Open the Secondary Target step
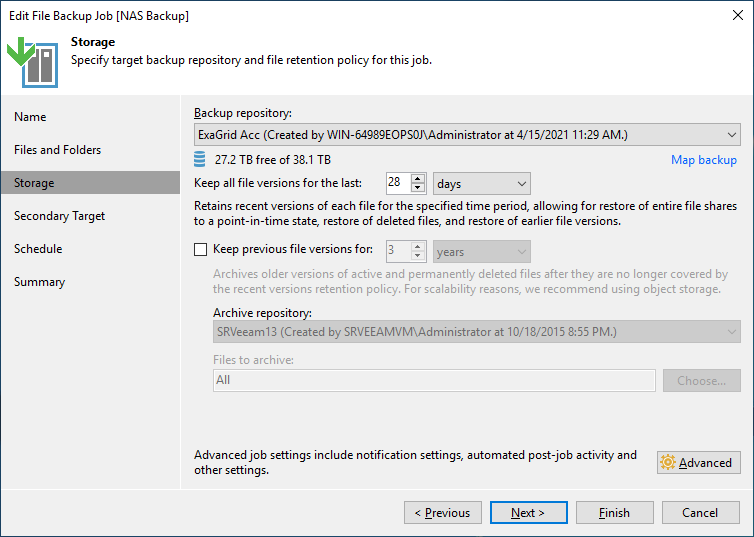Viewport: 754px width, 537px height. tap(60, 216)
